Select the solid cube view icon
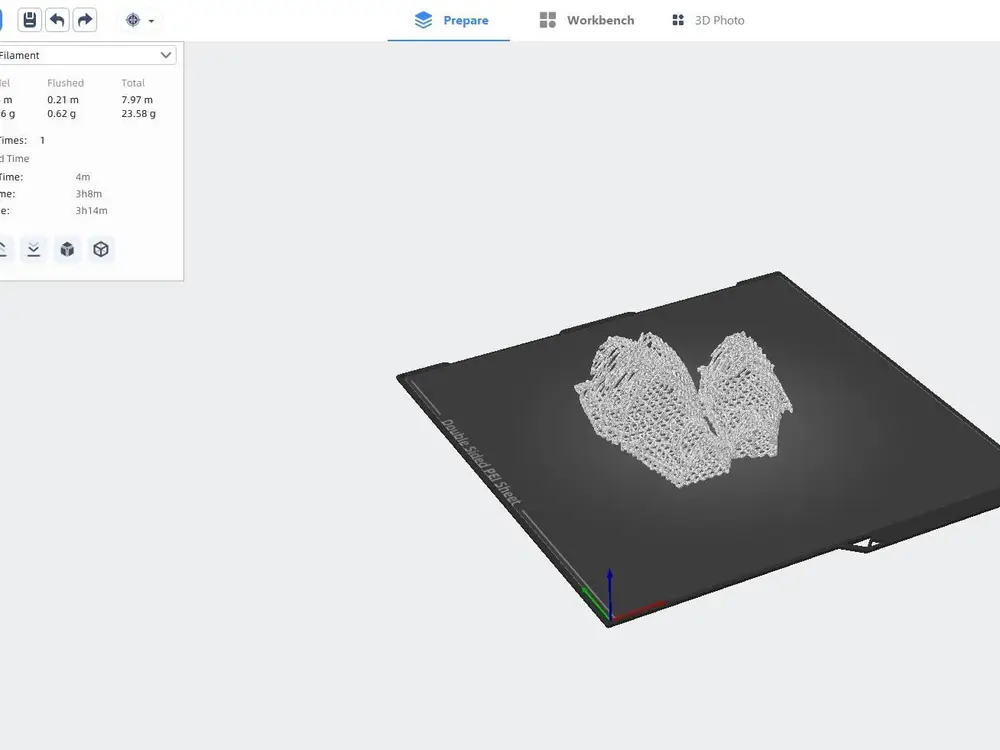The image size is (1000, 750). click(x=67, y=249)
